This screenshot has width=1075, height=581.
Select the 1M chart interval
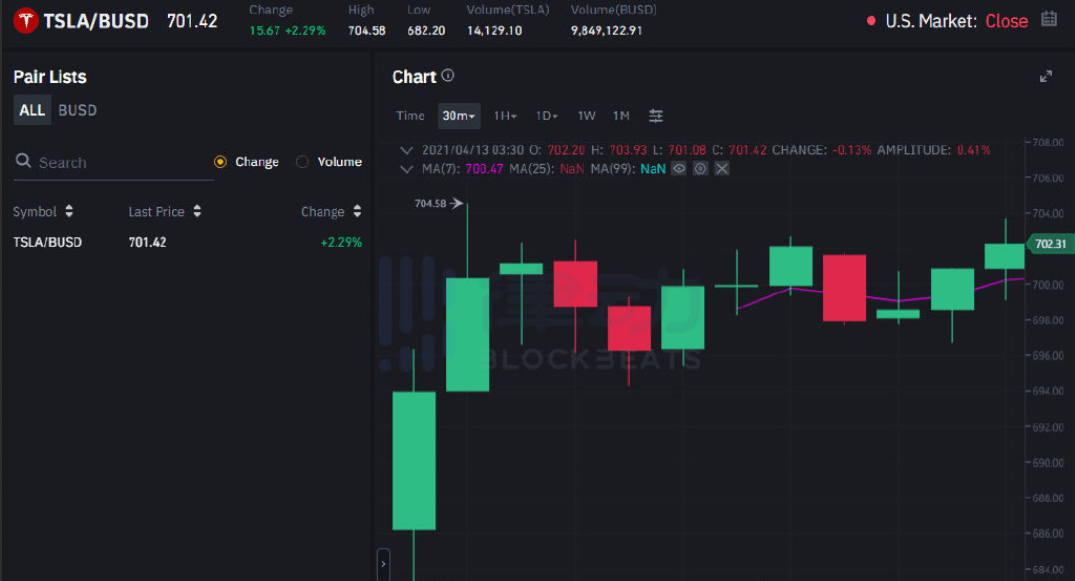point(621,116)
